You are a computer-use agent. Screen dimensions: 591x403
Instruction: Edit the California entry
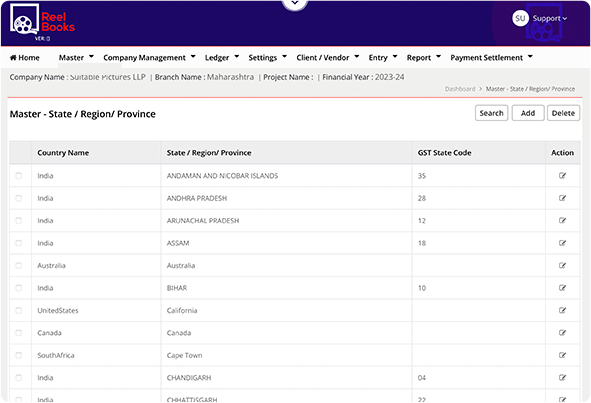pos(562,310)
